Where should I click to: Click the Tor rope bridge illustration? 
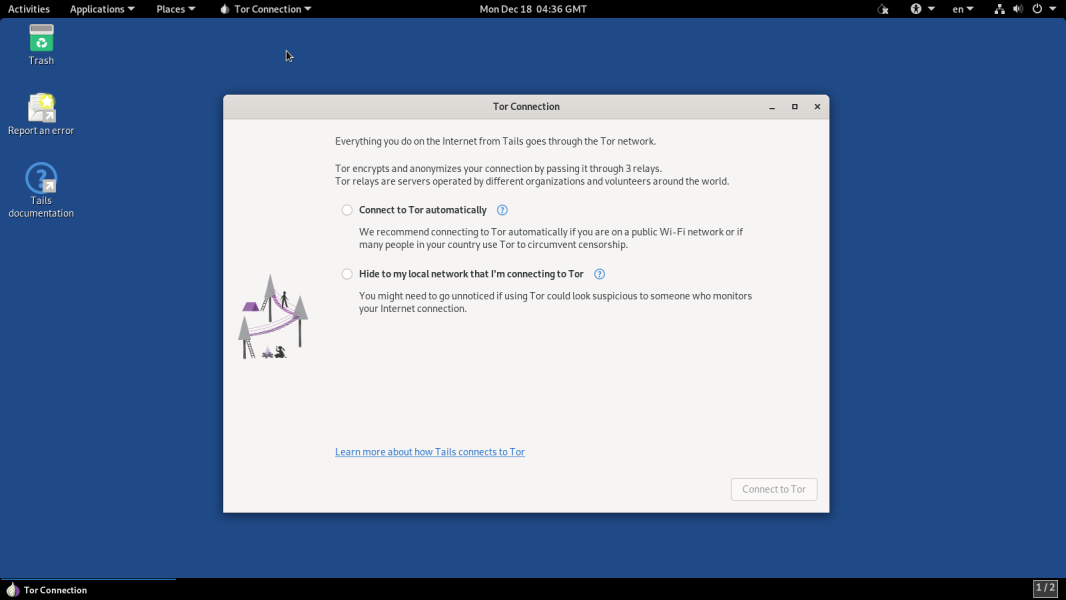pos(273,317)
